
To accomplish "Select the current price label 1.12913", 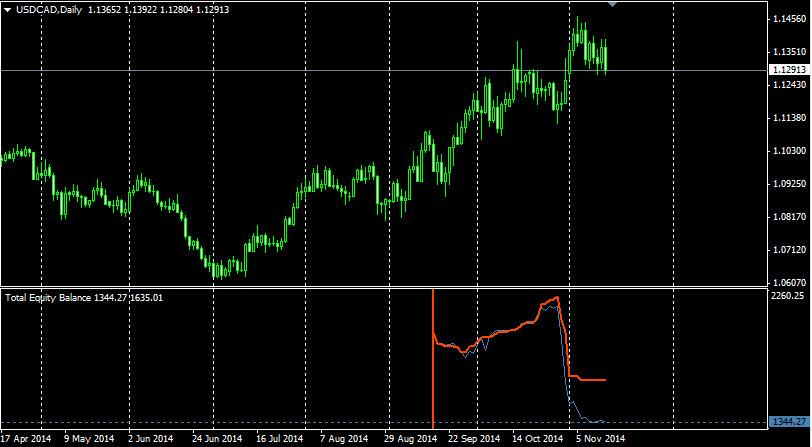I will point(788,70).
